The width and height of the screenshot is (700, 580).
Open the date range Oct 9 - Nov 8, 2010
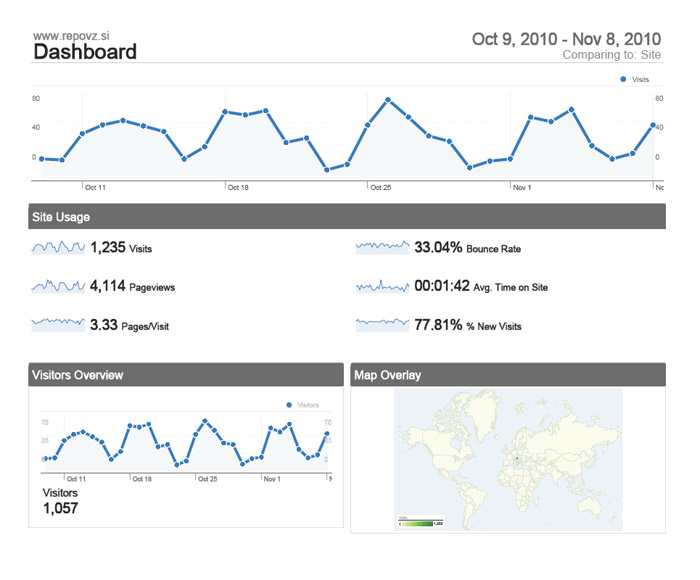point(566,38)
